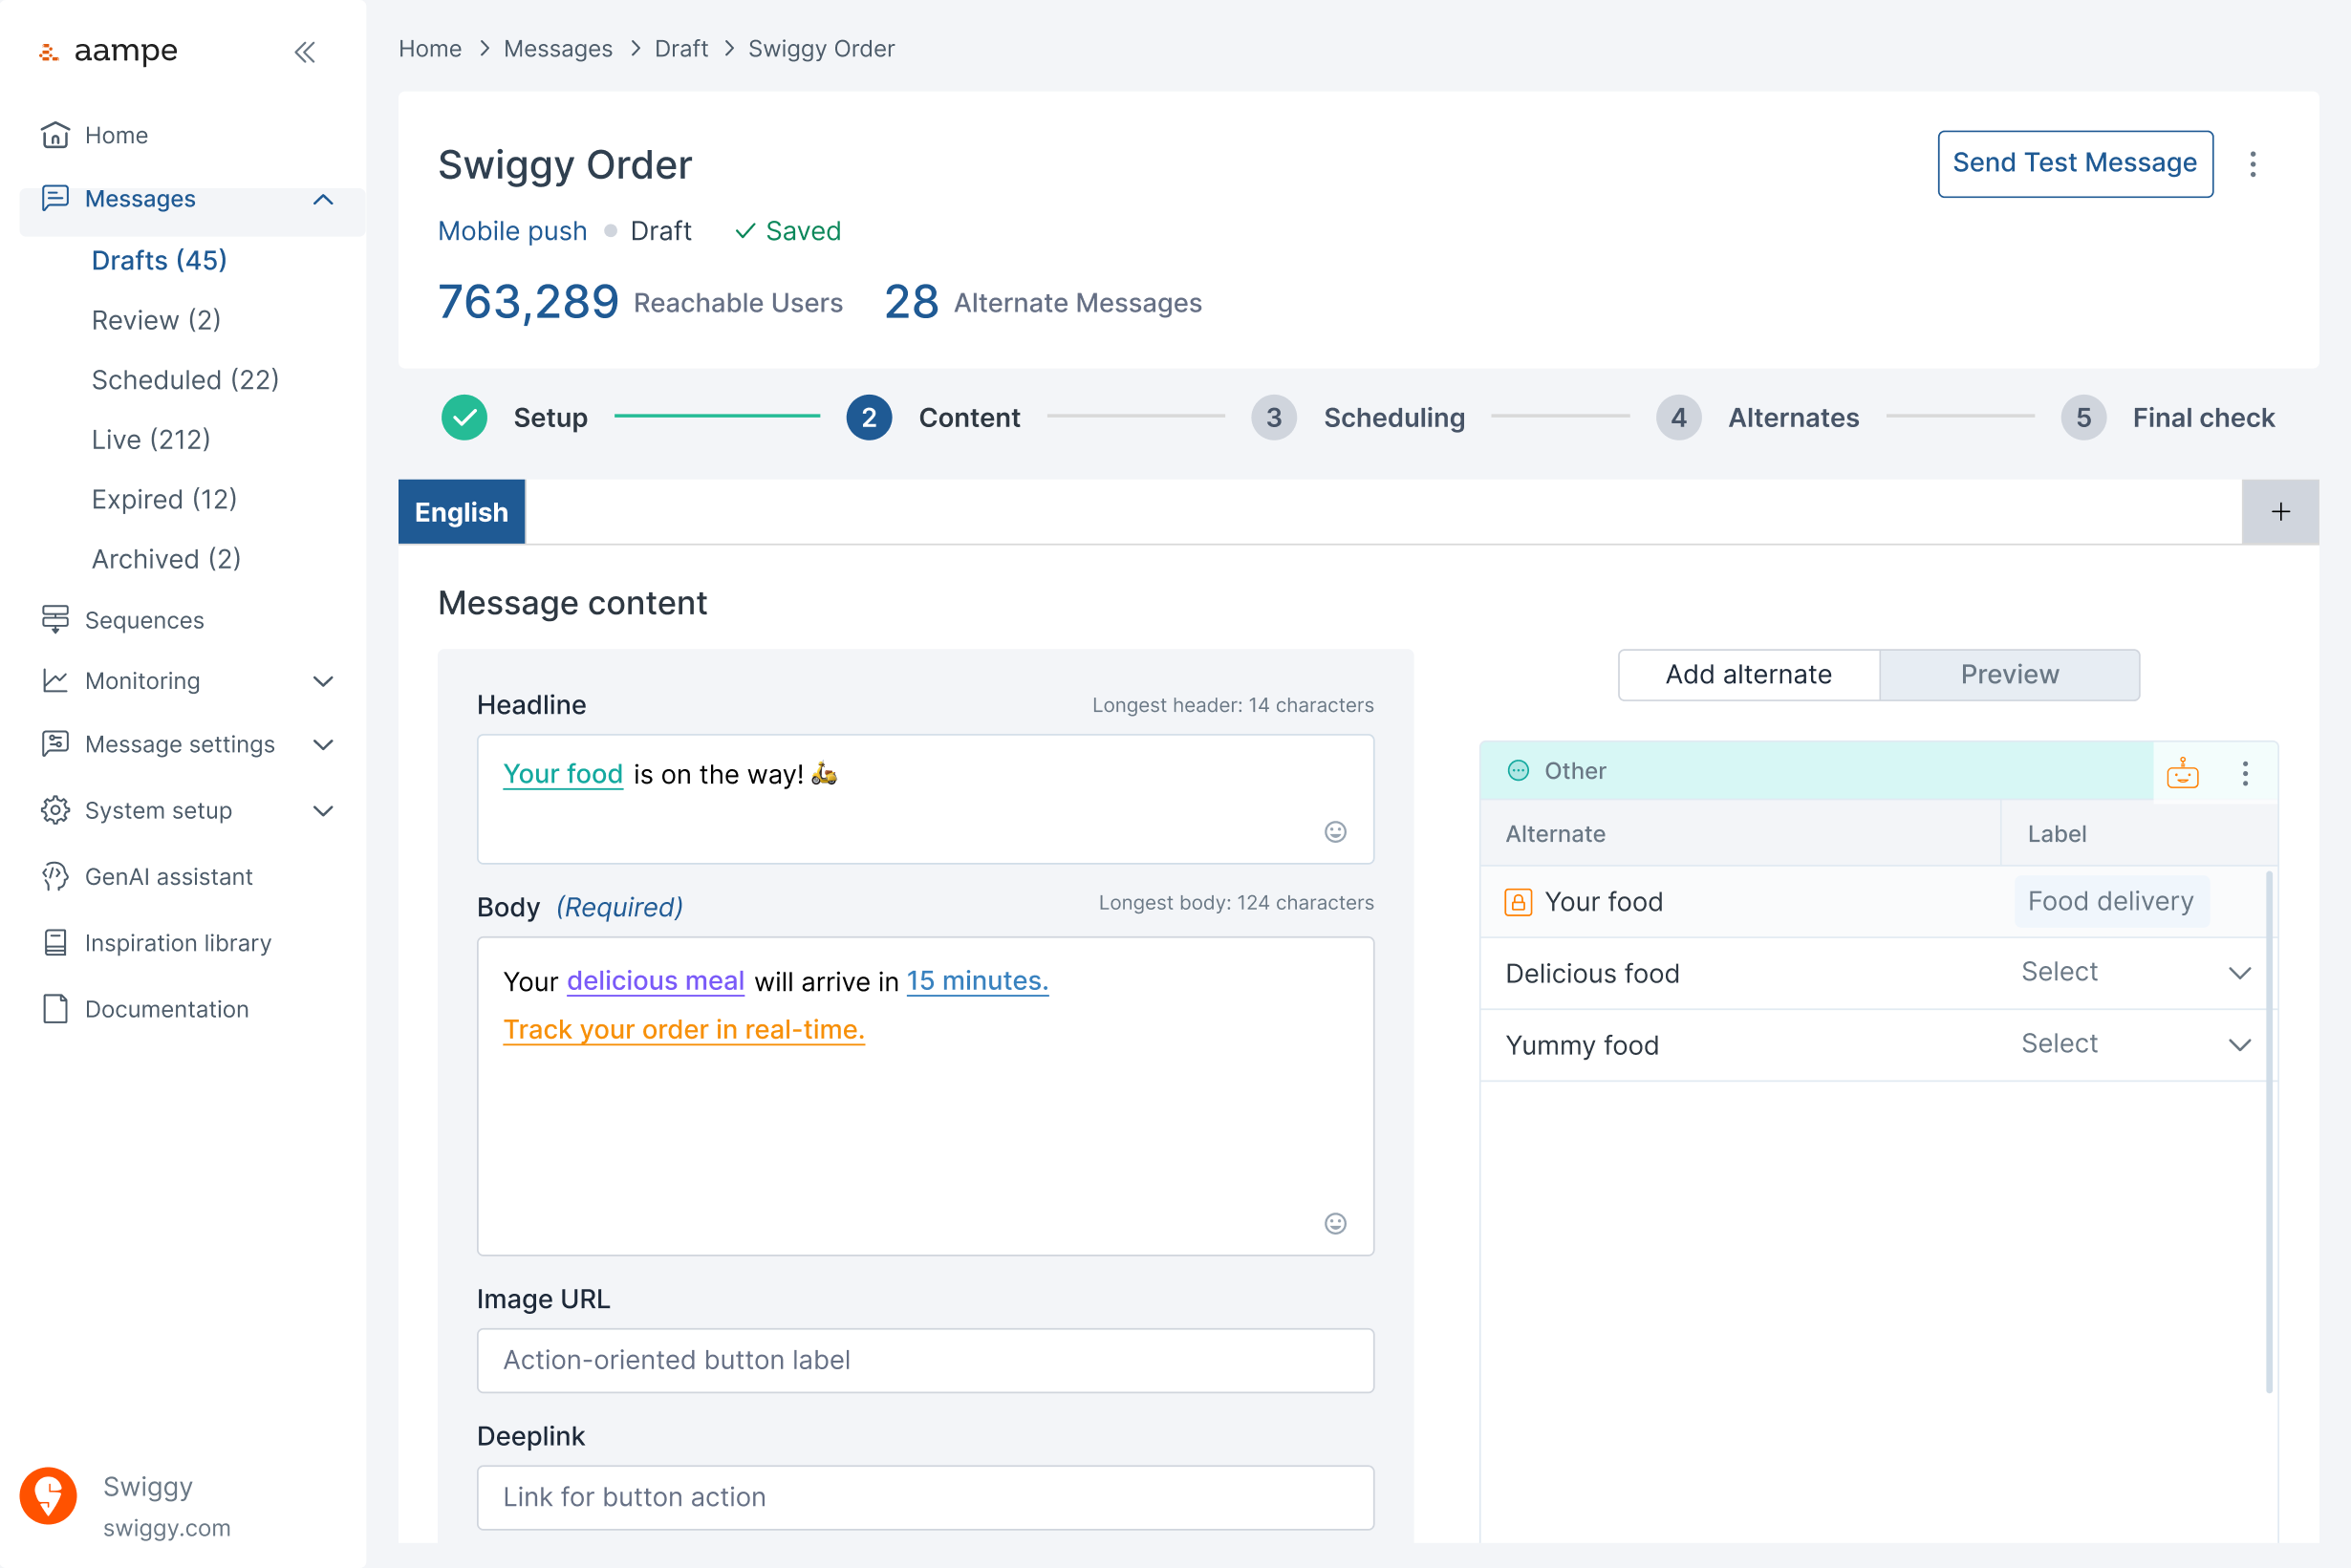The width and height of the screenshot is (2351, 1568).
Task: Open label Select dropdown for Delicious food
Action: tap(2136, 972)
